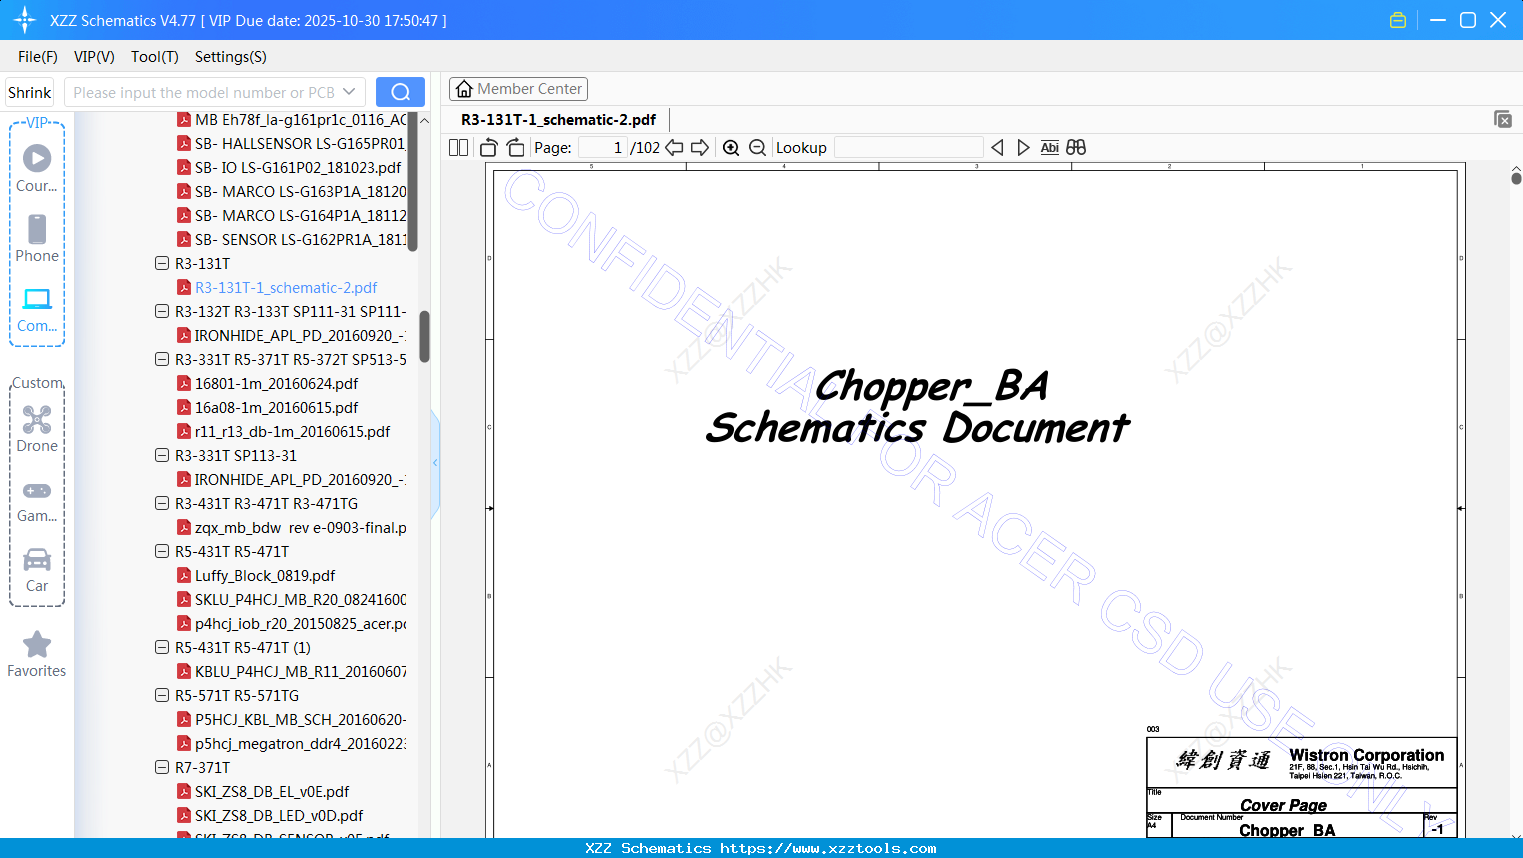The image size is (1523, 858).
Task: Find next lookup match
Action: [1023, 148]
